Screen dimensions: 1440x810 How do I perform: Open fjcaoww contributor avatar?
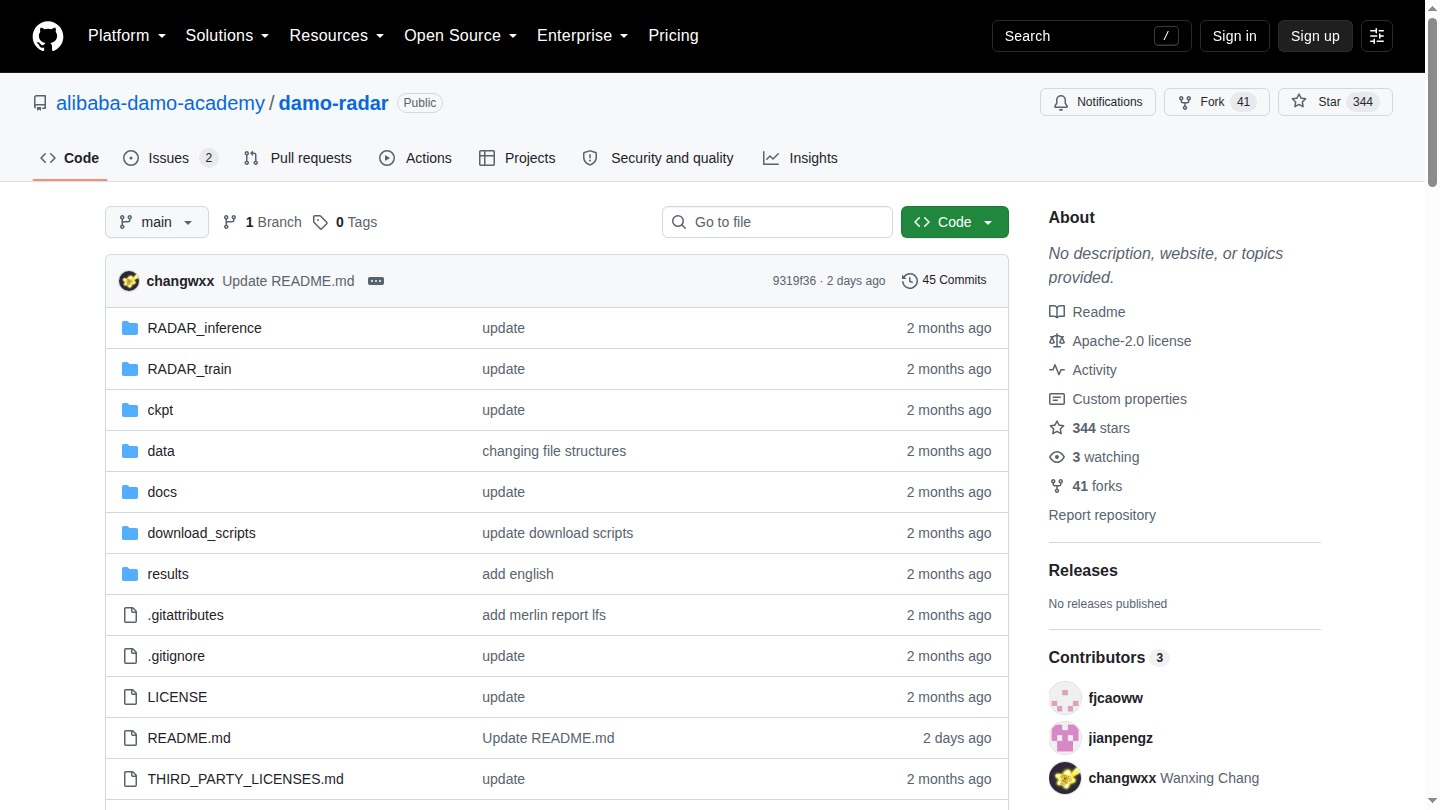coord(1065,698)
